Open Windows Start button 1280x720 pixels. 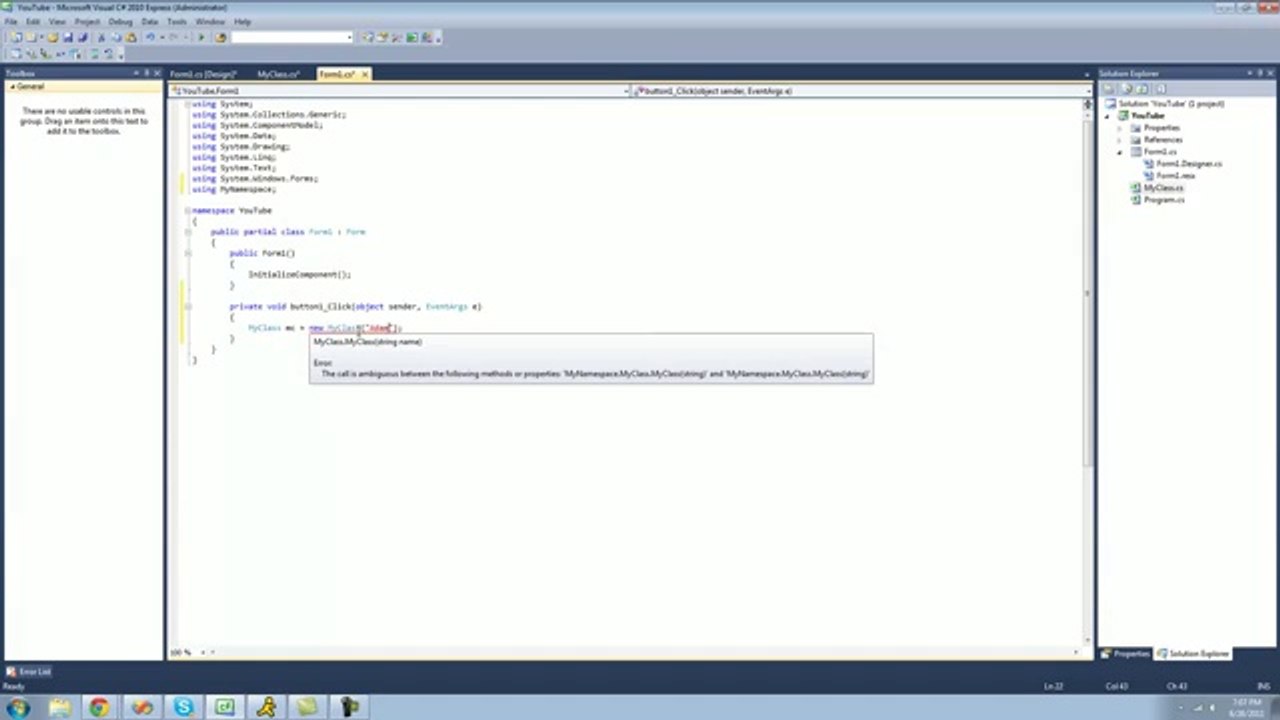tap(17, 708)
